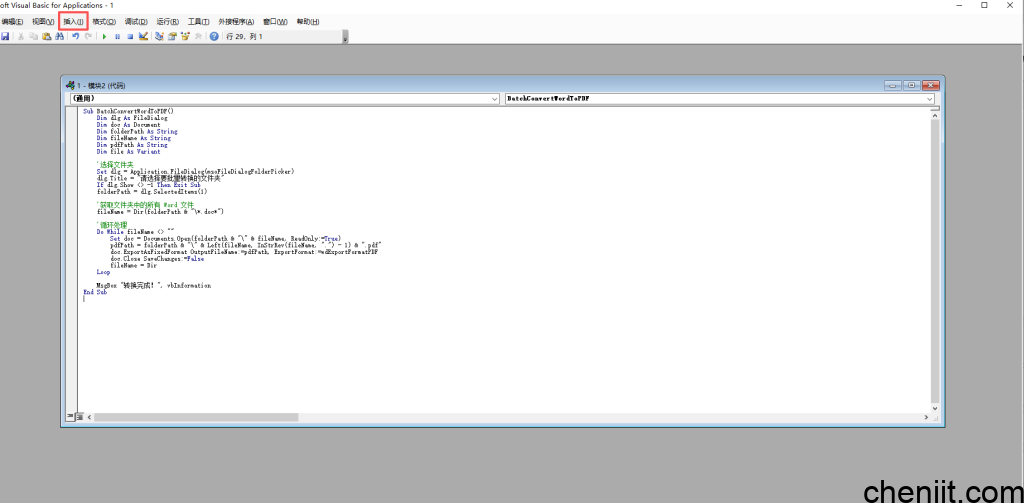Open the 工具(T) menu
This screenshot has height=503, width=1024.
pos(199,21)
